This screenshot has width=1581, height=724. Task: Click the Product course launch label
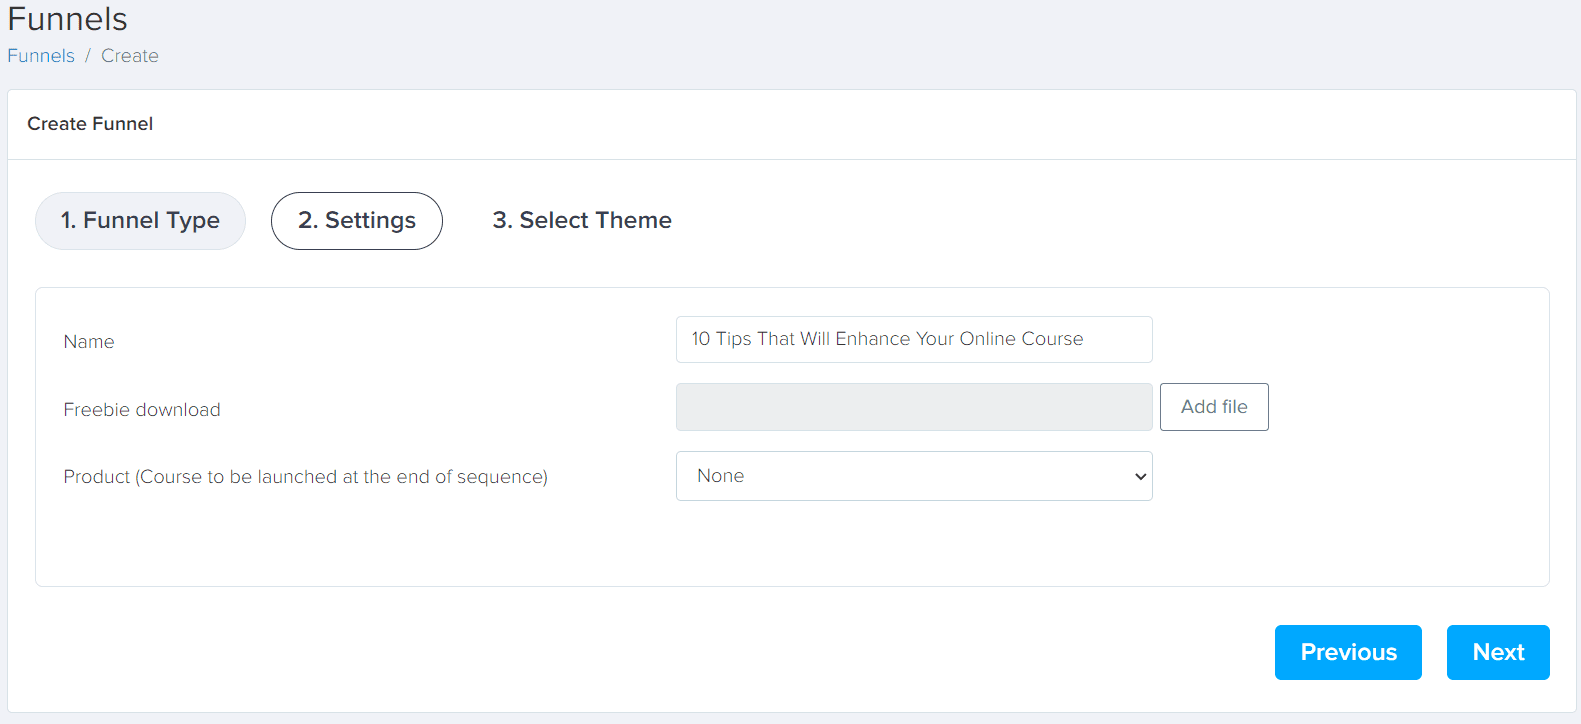305,477
